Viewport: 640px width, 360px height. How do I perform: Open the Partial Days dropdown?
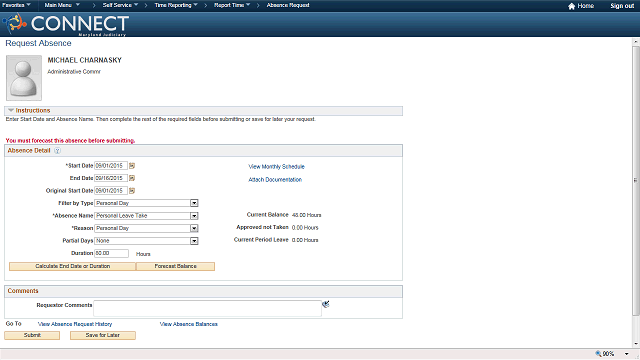coord(194,241)
